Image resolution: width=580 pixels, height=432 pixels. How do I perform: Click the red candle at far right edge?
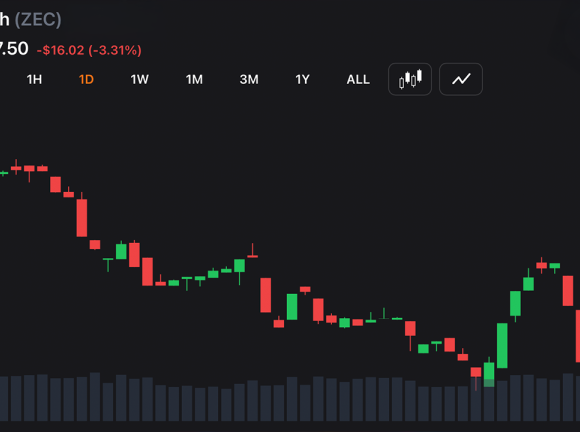point(578,336)
